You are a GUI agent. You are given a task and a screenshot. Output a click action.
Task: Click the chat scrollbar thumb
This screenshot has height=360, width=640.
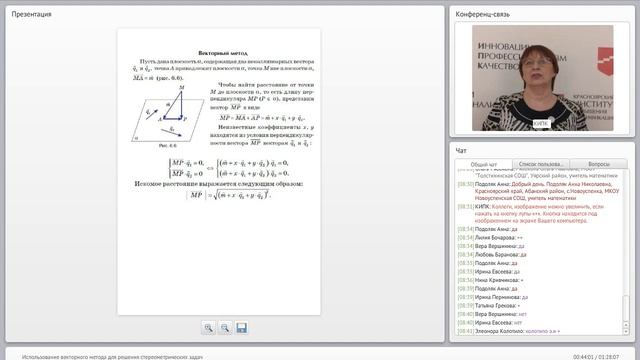pyautogui.click(x=626, y=309)
